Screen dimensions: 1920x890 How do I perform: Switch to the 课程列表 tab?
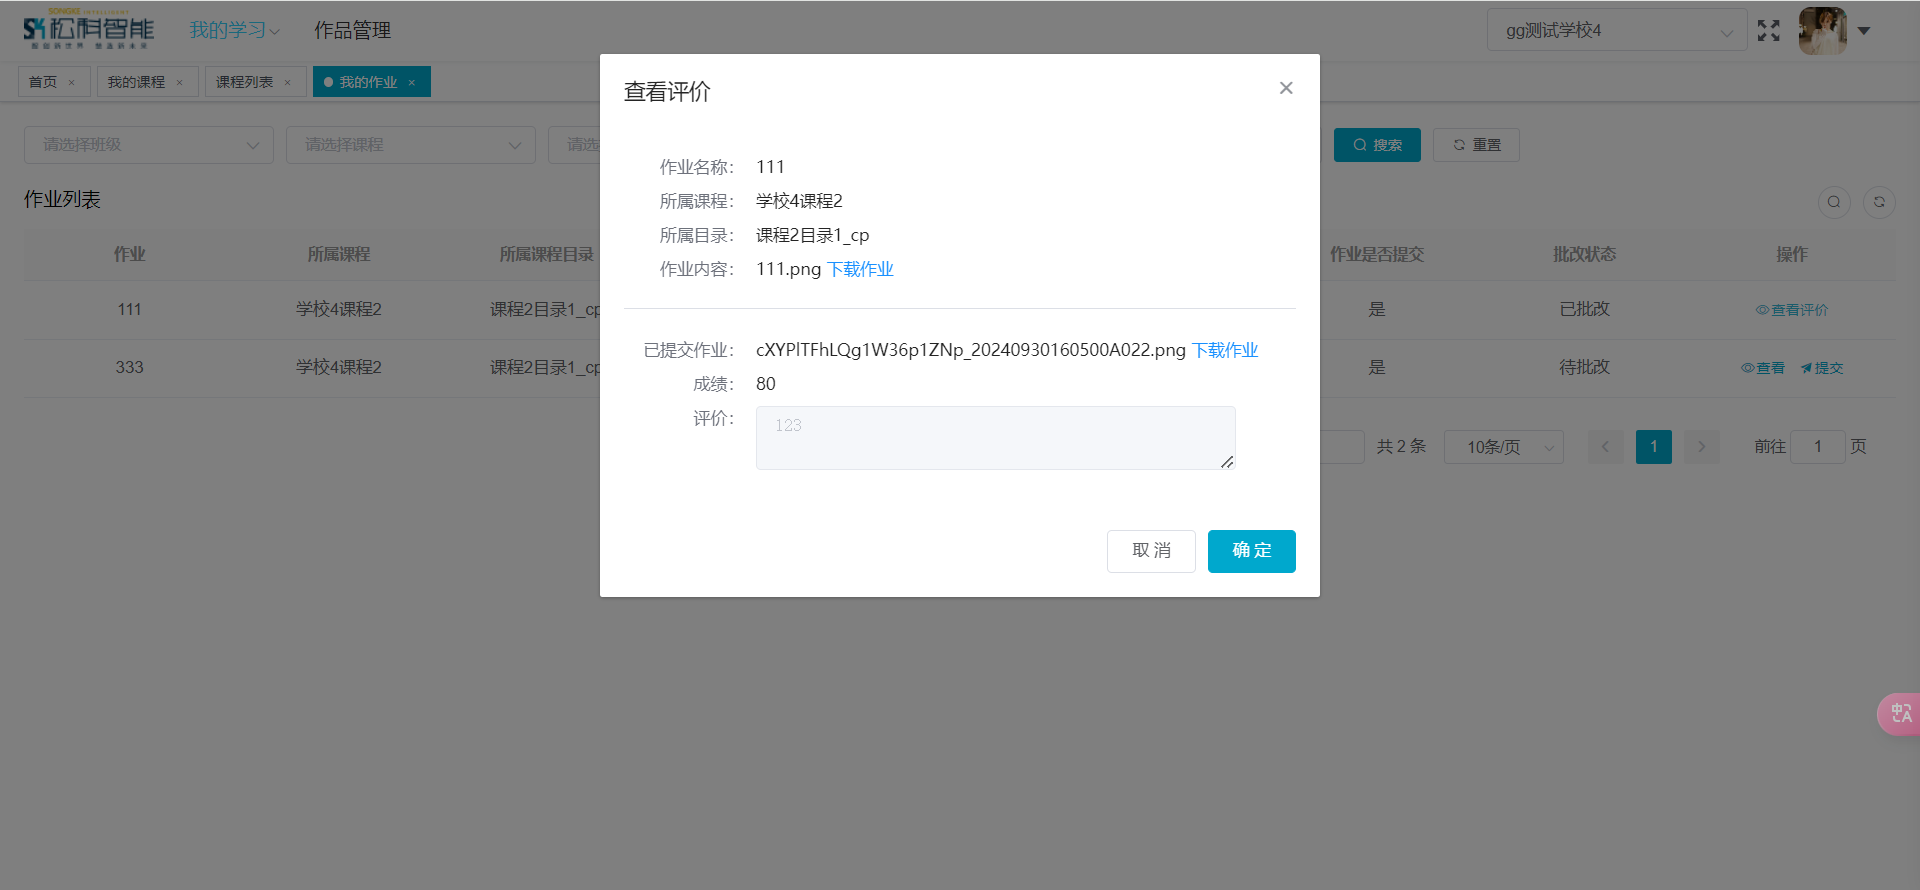(x=245, y=82)
